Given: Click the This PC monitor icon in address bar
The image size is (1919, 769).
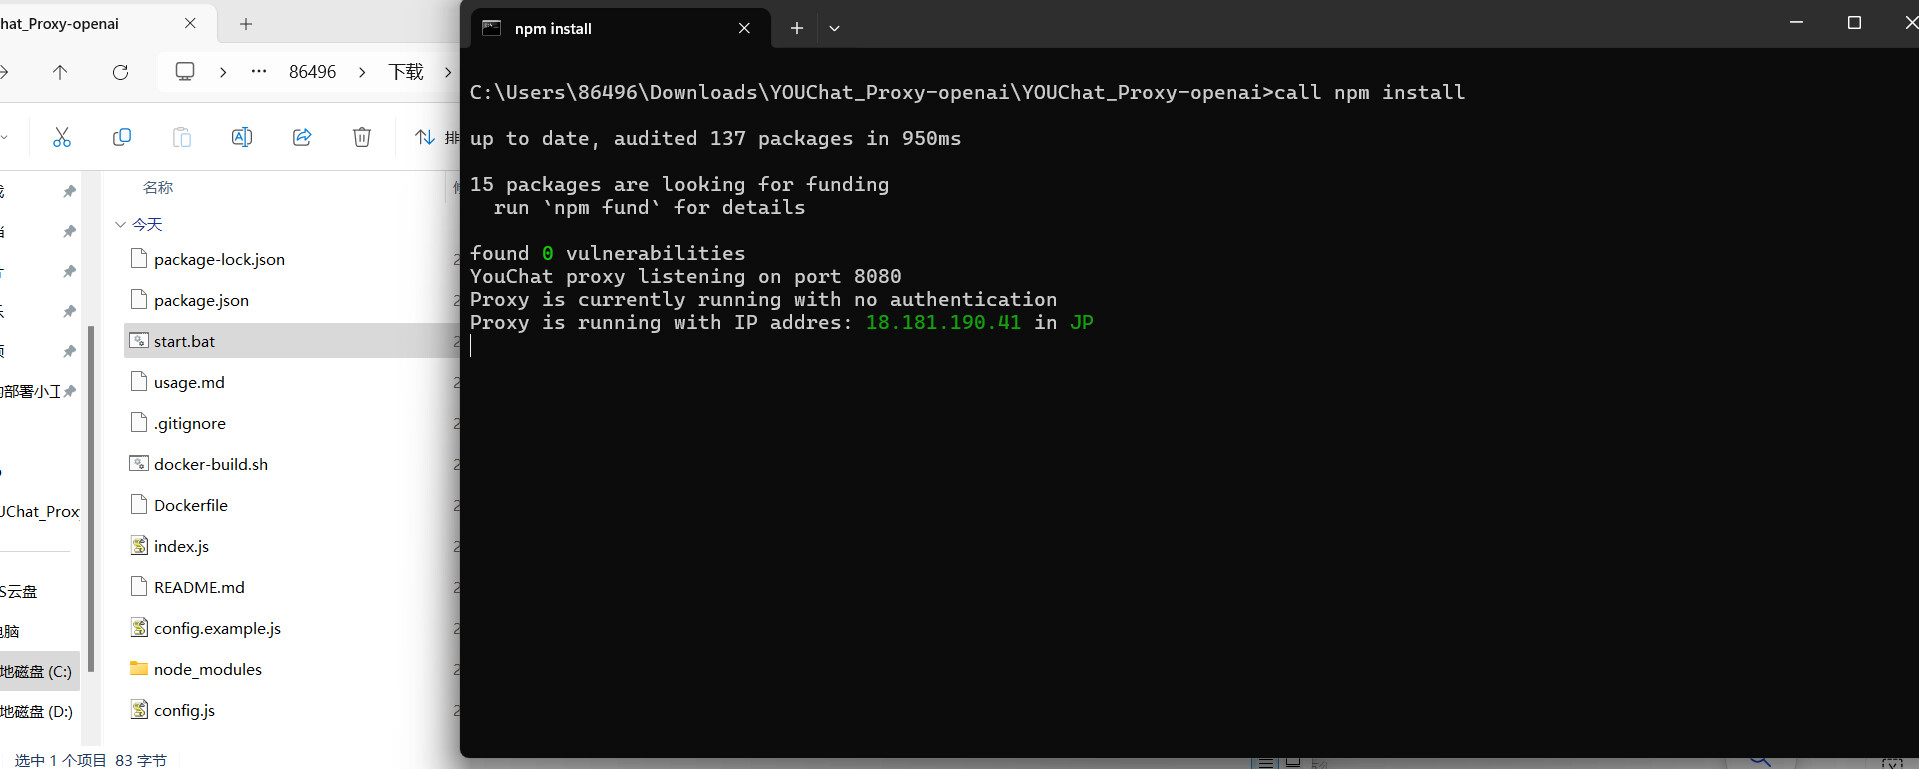Looking at the screenshot, I should pos(185,72).
